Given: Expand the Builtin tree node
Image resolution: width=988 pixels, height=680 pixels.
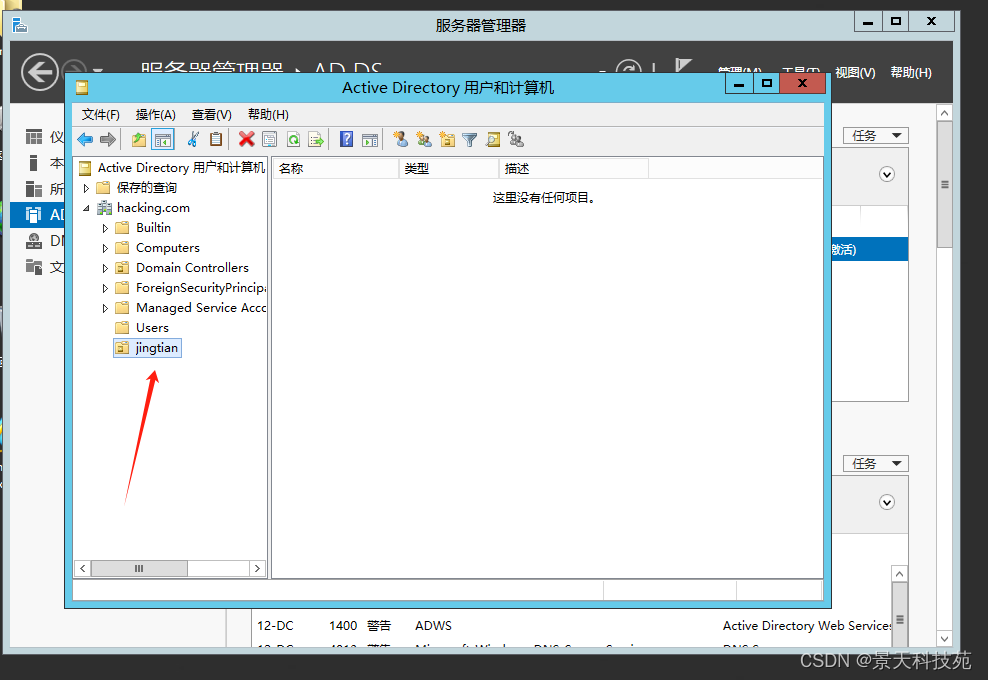Looking at the screenshot, I should coord(105,228).
